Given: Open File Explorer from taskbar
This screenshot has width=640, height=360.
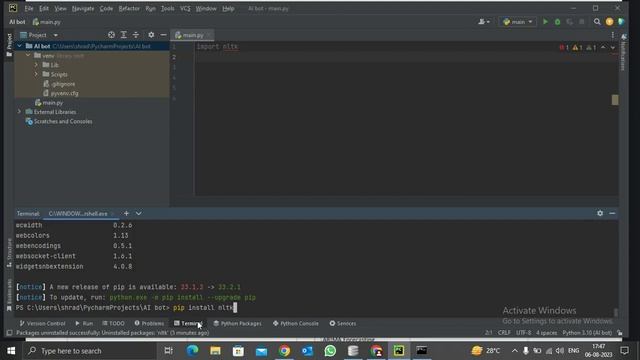Looking at the screenshot, I should click(x=215, y=351).
